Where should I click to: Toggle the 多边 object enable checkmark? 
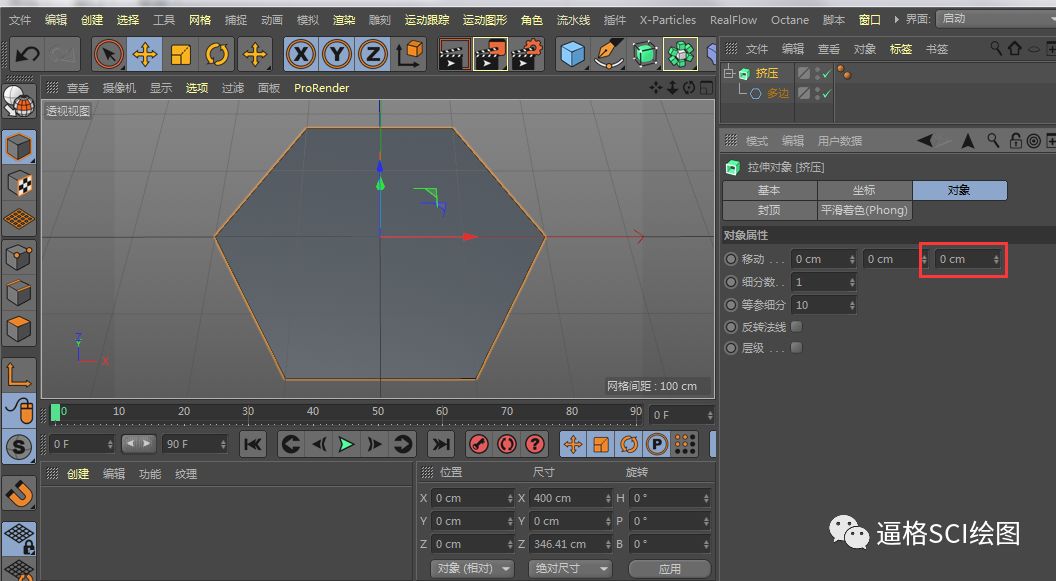pos(827,94)
